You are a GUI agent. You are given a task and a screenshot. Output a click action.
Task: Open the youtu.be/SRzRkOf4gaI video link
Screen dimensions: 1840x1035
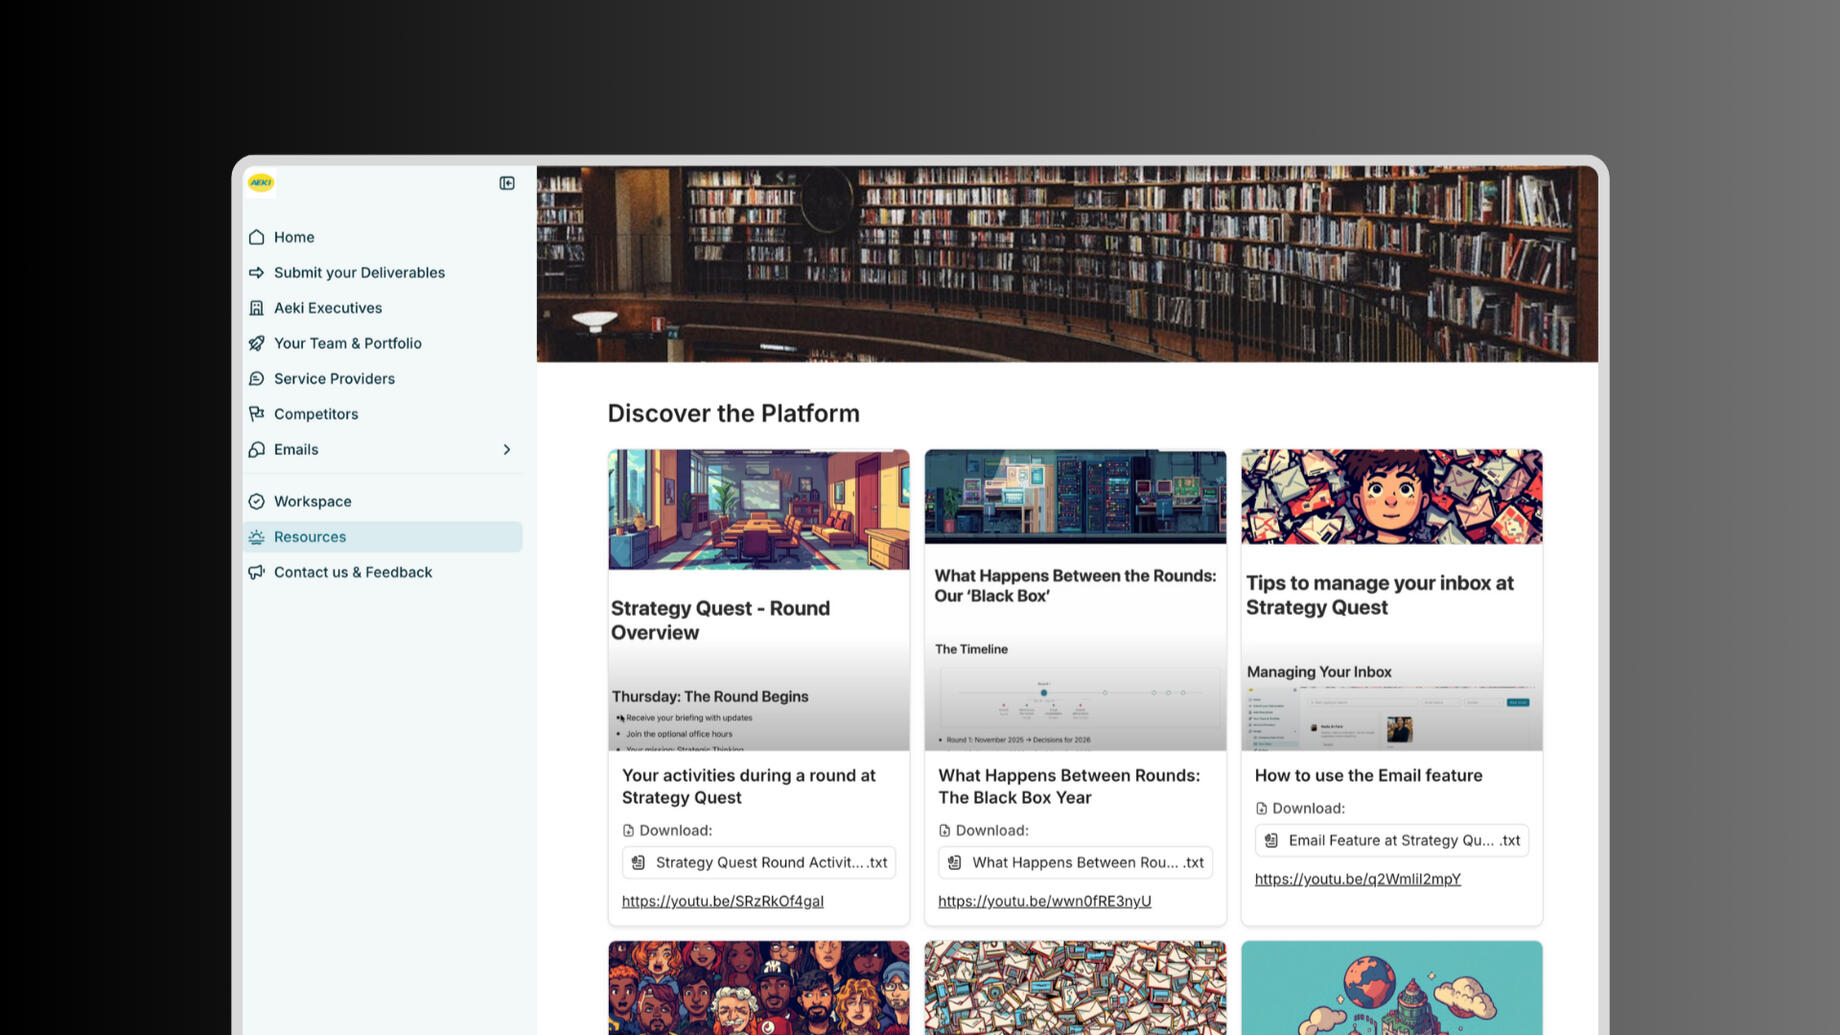[x=722, y=901]
